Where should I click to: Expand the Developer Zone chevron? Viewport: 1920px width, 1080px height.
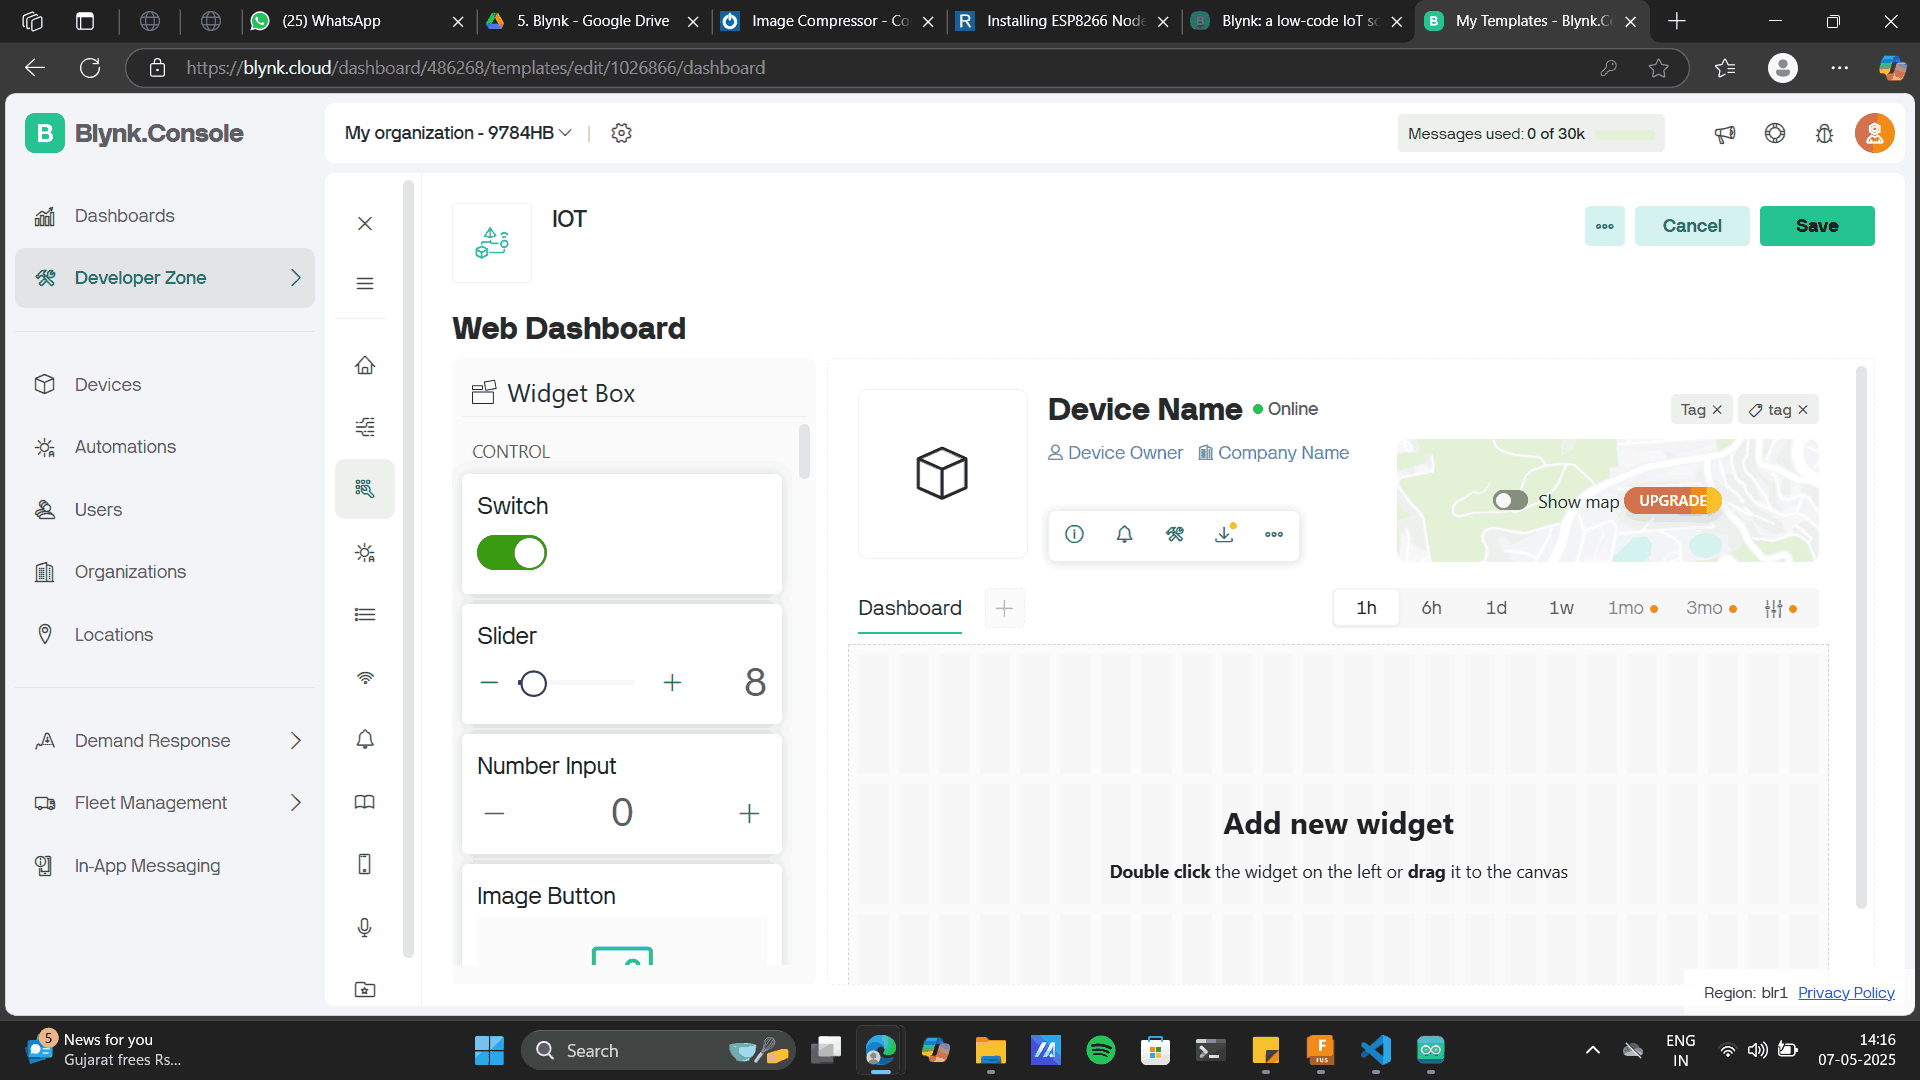coord(295,278)
